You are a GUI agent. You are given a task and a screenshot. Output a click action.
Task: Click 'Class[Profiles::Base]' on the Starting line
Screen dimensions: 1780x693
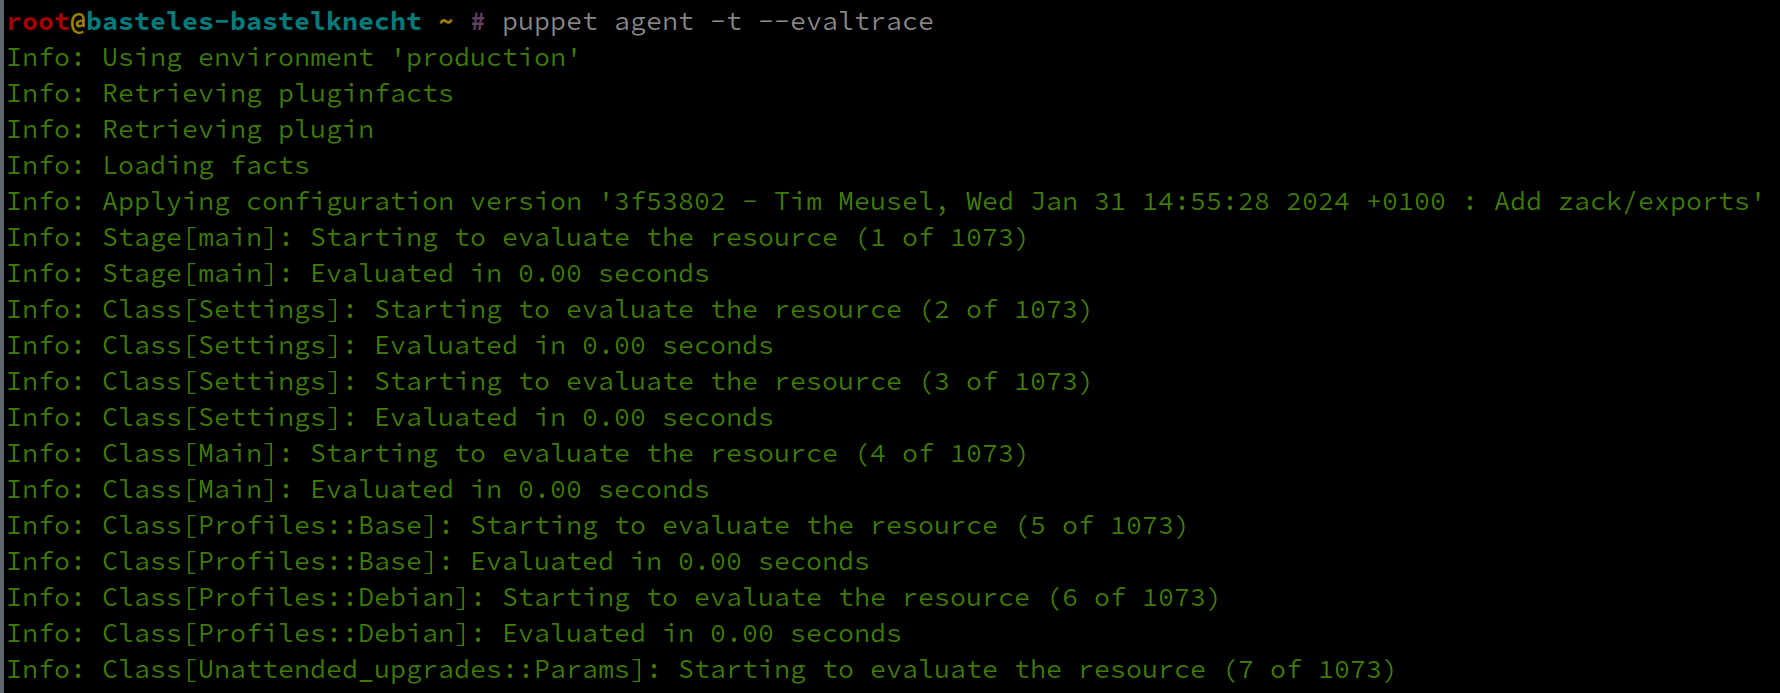tap(270, 526)
